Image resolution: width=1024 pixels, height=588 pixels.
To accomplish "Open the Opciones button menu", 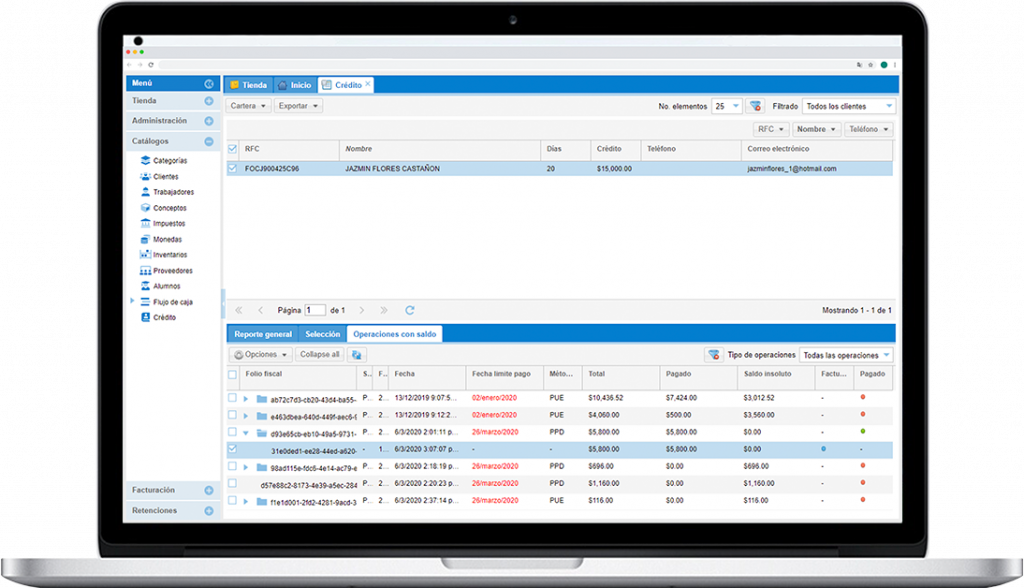I will click(261, 355).
